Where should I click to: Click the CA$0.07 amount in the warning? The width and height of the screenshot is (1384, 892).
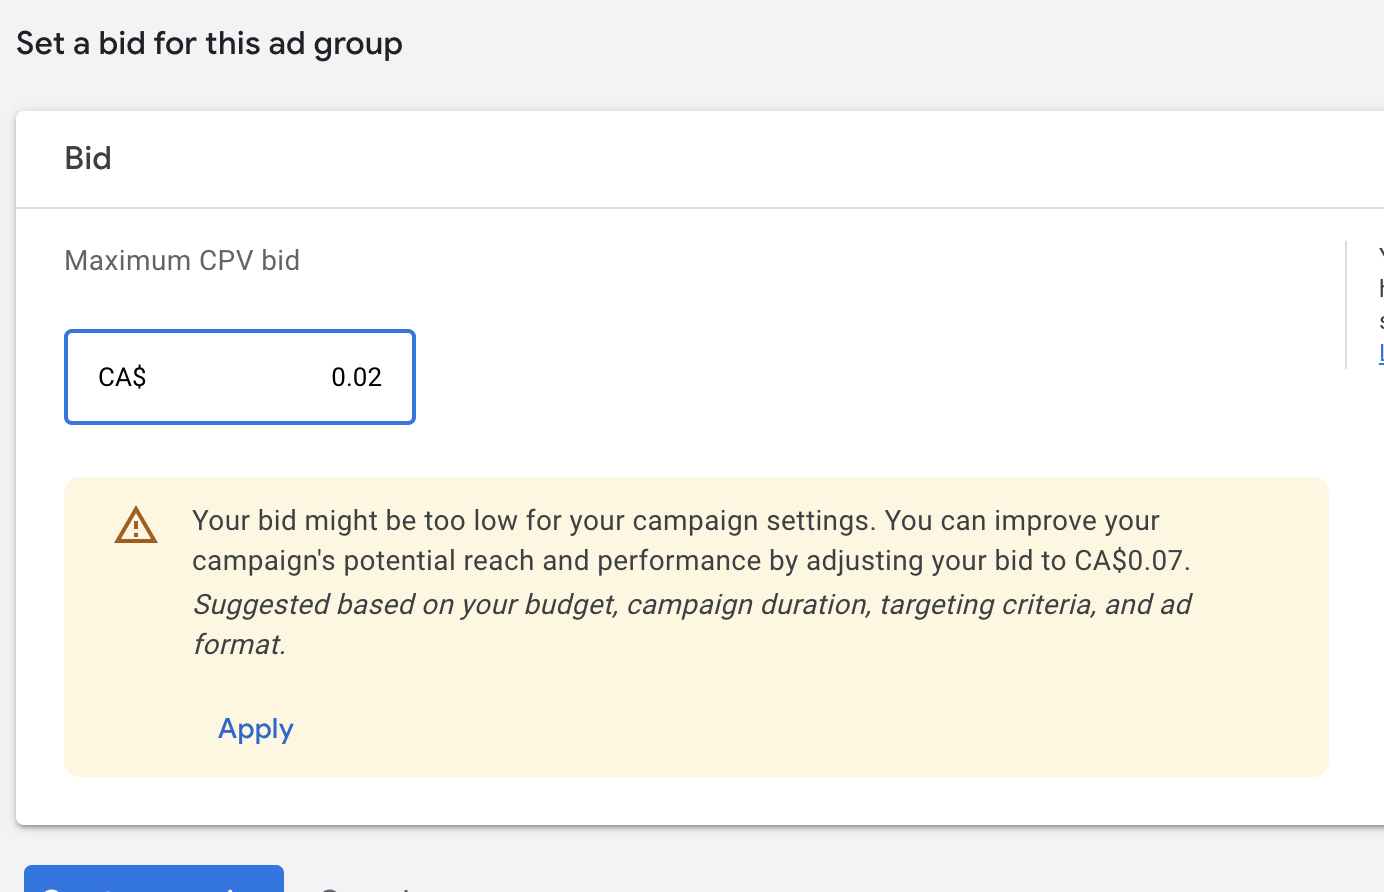coord(1129,561)
